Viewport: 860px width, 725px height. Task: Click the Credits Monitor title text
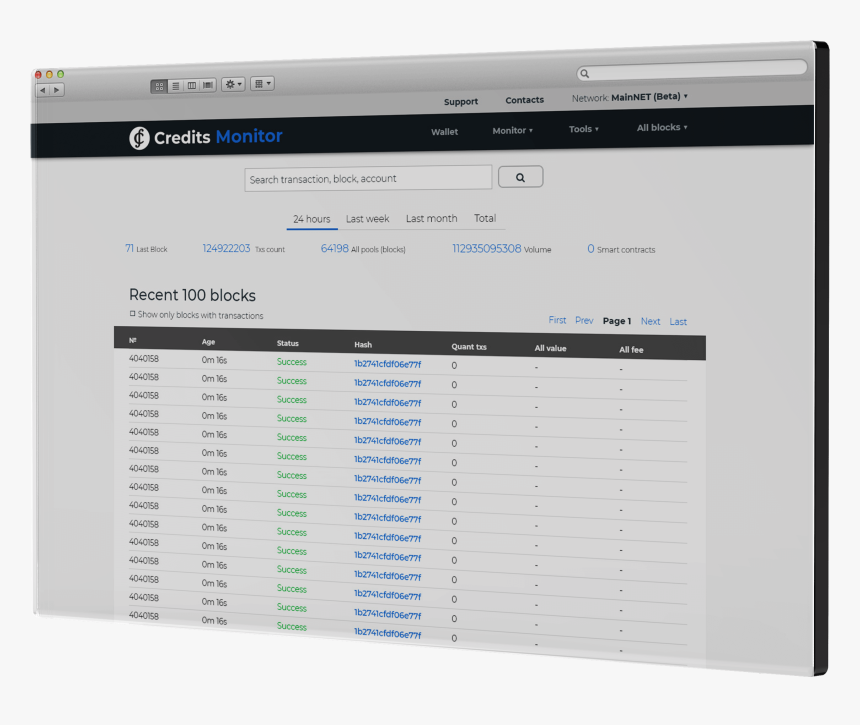coord(218,137)
